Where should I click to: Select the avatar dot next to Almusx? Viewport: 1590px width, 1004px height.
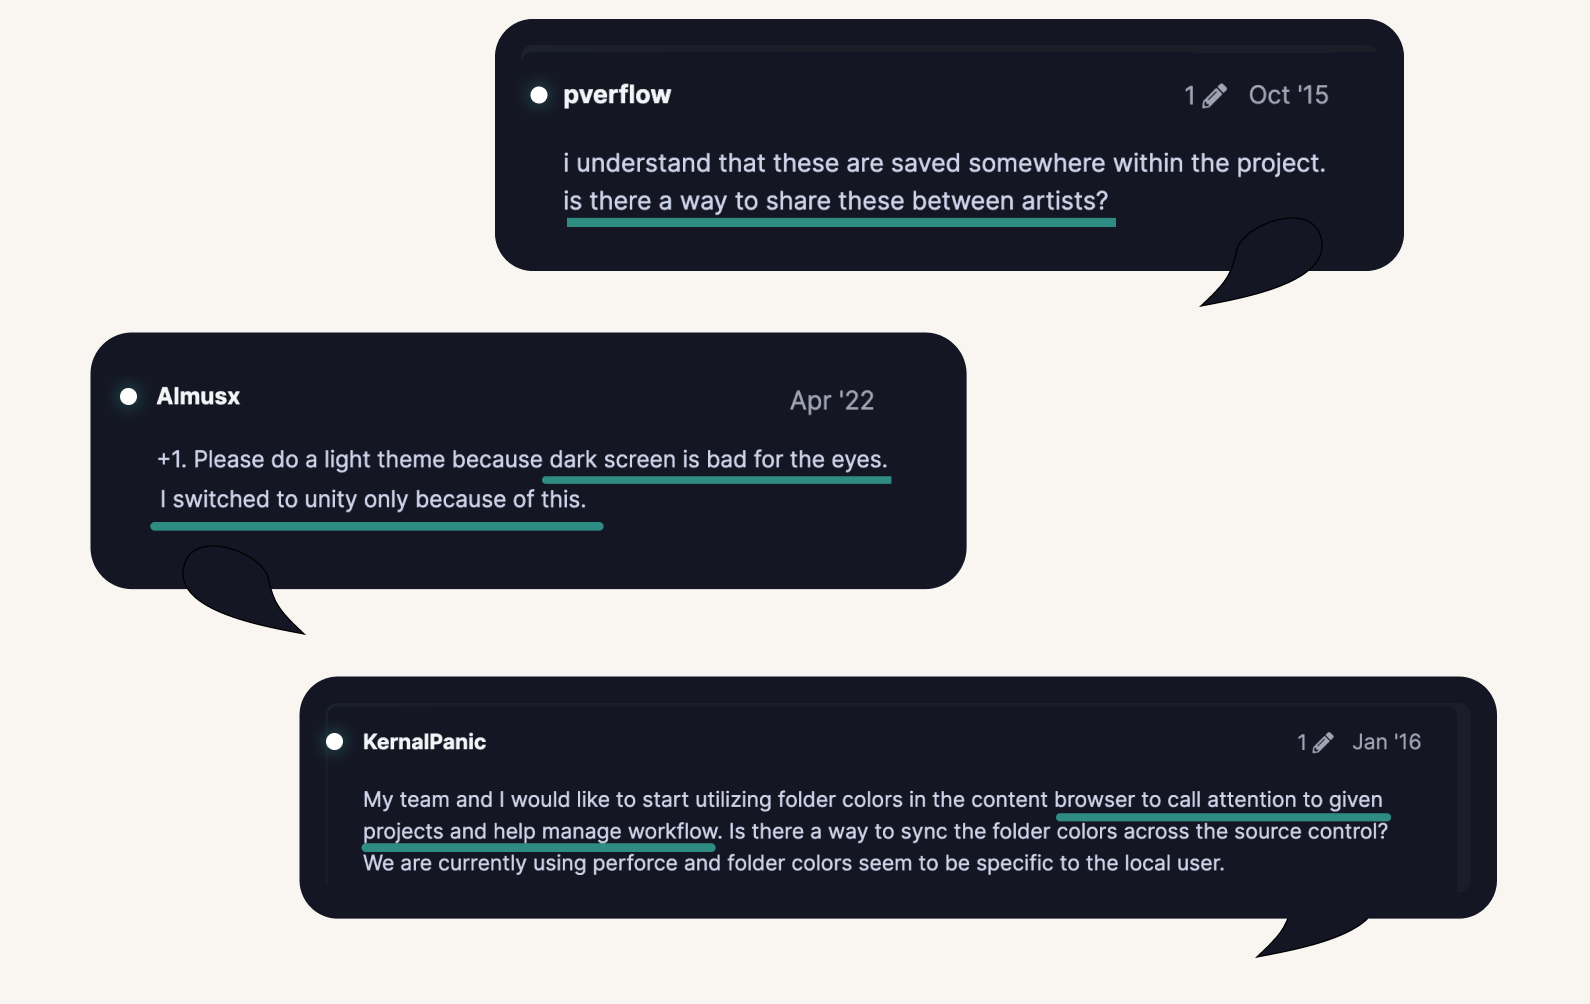(x=129, y=397)
